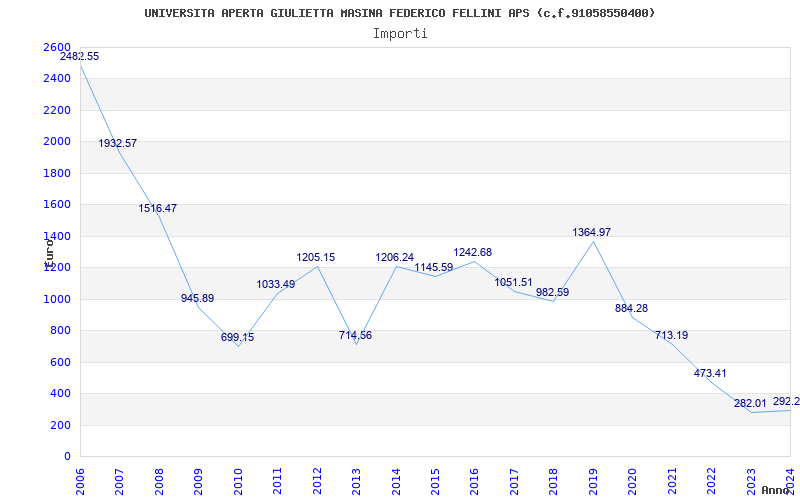The width and height of the screenshot is (800, 500).
Task: Click the 2014 year label
Action: coord(396,481)
